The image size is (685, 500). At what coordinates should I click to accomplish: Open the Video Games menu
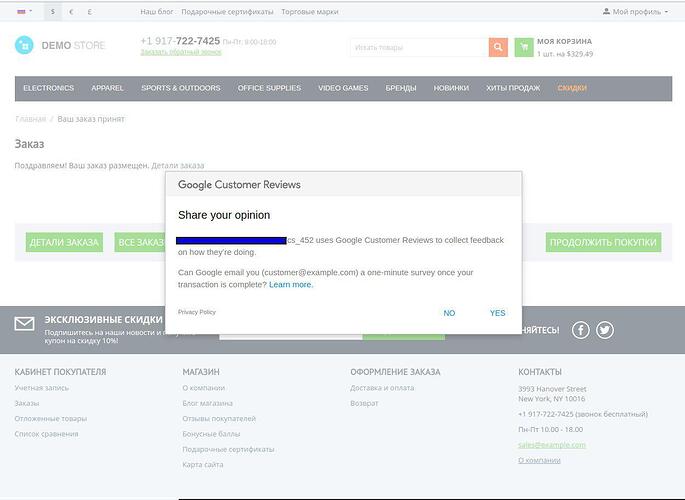point(343,88)
